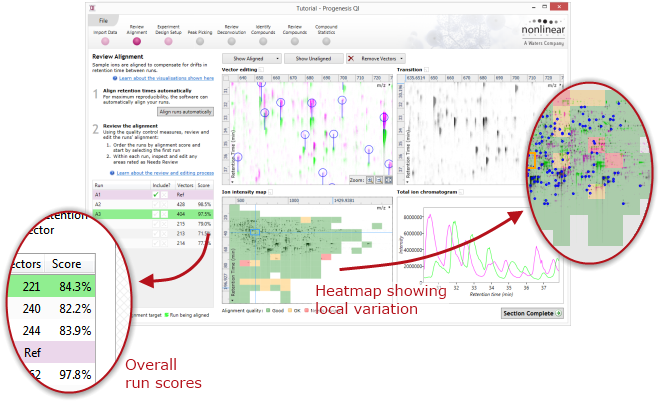Click the Vector editing retention time axis arrow
Image resolution: width=659 pixels, height=401 pixels.
point(233,182)
